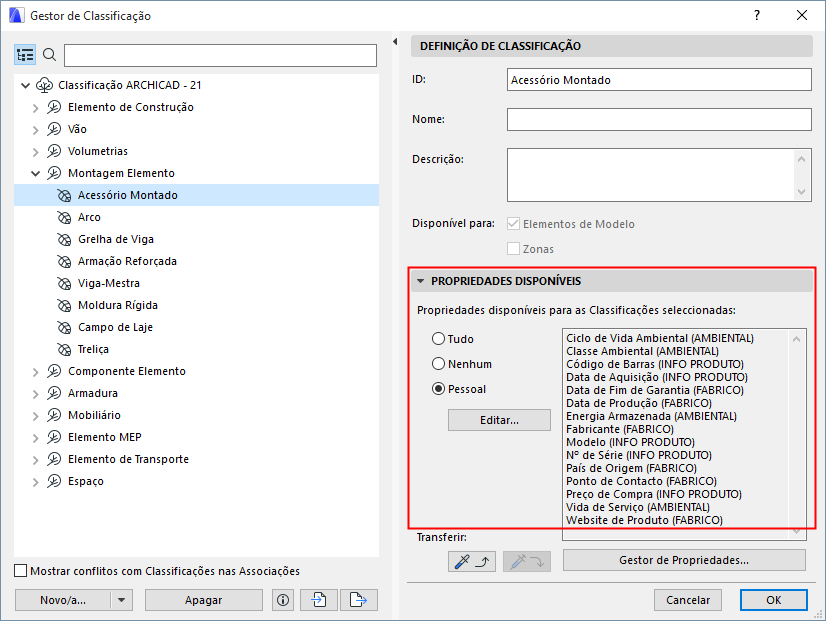Click the syringe inject properties button
826x621 pixels.
tap(527, 561)
